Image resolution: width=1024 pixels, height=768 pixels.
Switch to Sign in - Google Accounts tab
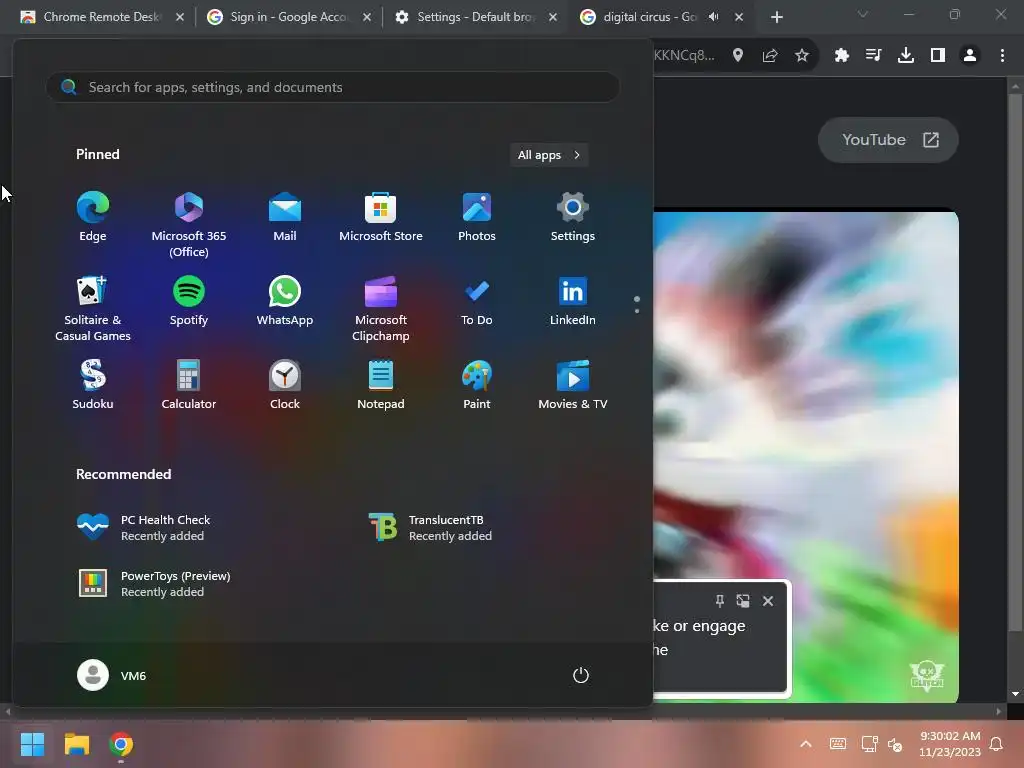click(x=290, y=17)
